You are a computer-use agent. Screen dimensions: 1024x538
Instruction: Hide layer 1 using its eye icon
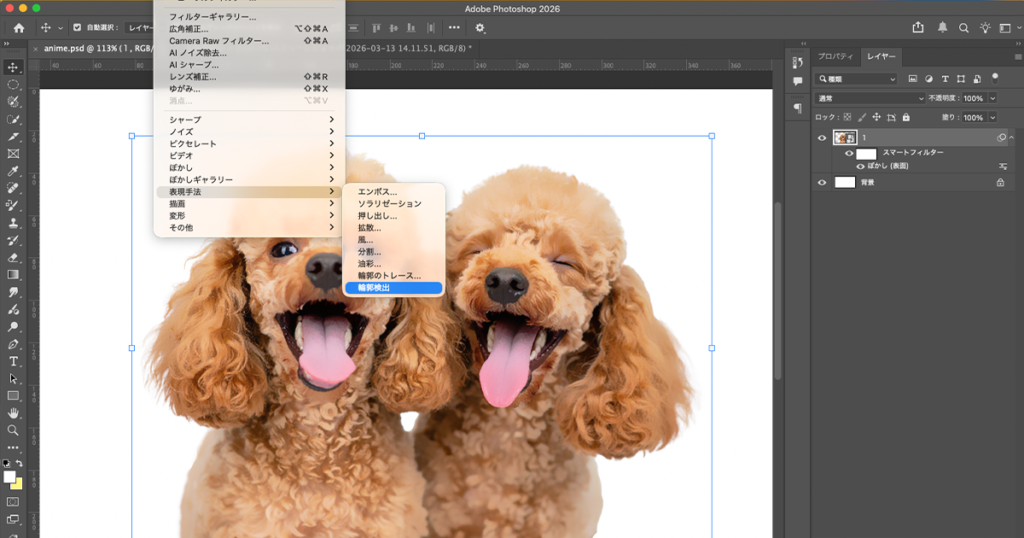click(822, 137)
